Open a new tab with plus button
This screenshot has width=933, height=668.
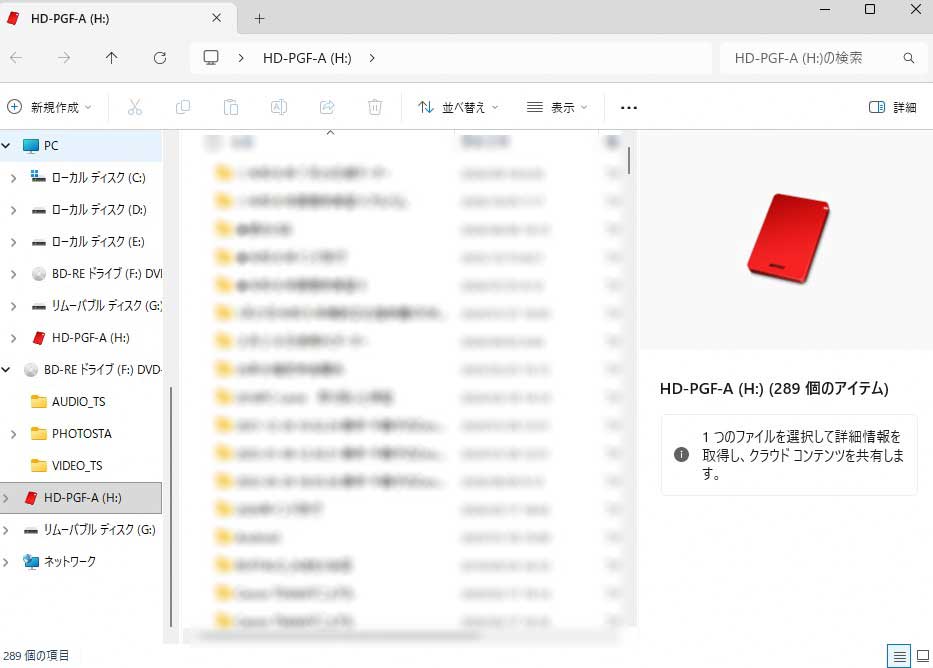click(x=259, y=18)
